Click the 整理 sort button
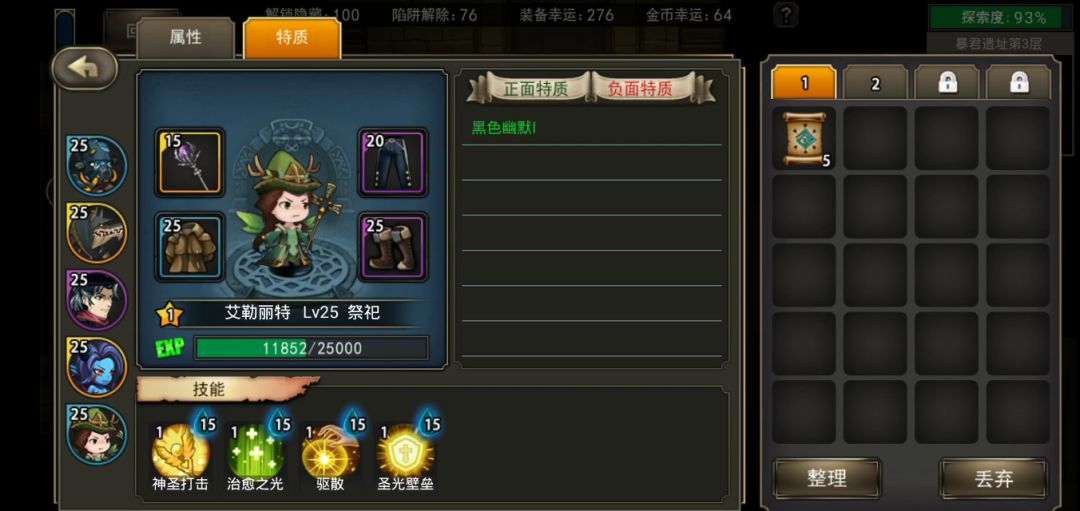 tap(827, 479)
